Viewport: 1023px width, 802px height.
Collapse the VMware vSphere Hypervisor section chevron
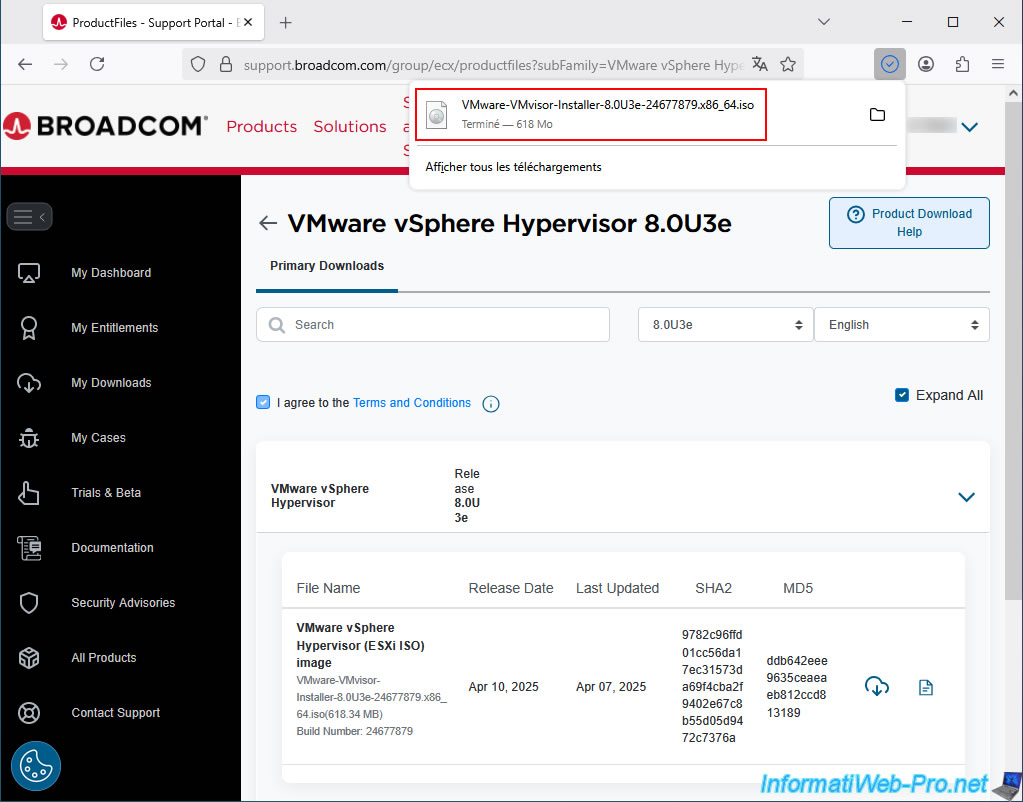tap(966, 497)
